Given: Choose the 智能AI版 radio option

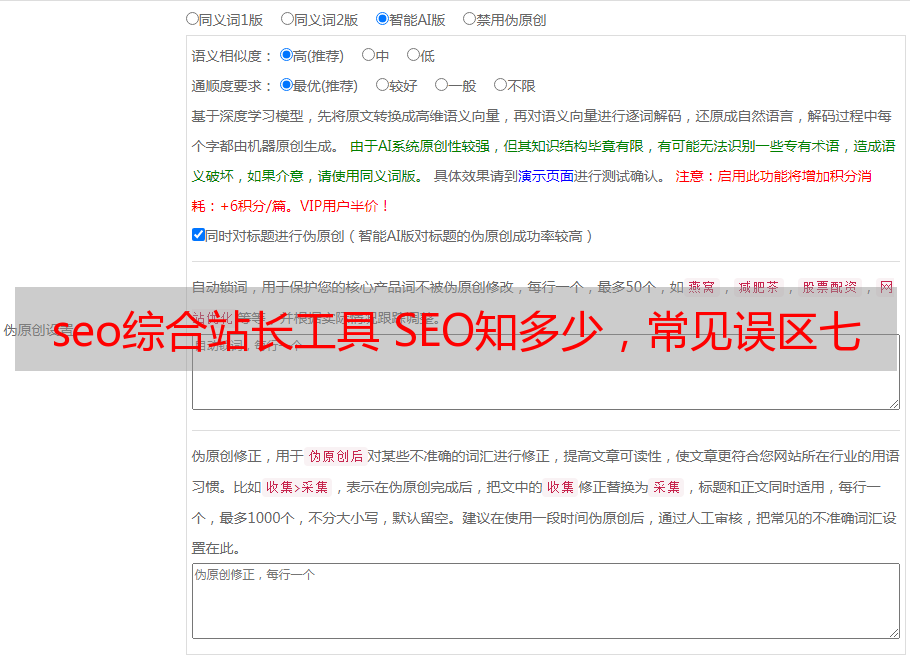Looking at the screenshot, I should click(x=382, y=19).
